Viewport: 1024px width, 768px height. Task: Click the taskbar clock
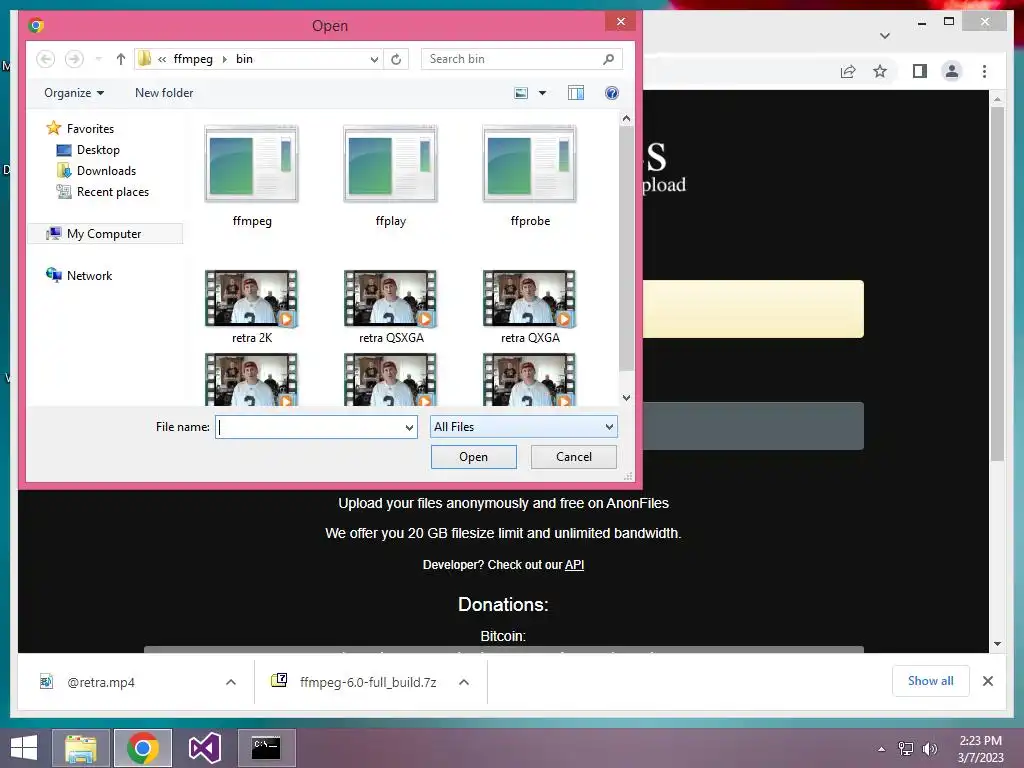click(x=980, y=749)
